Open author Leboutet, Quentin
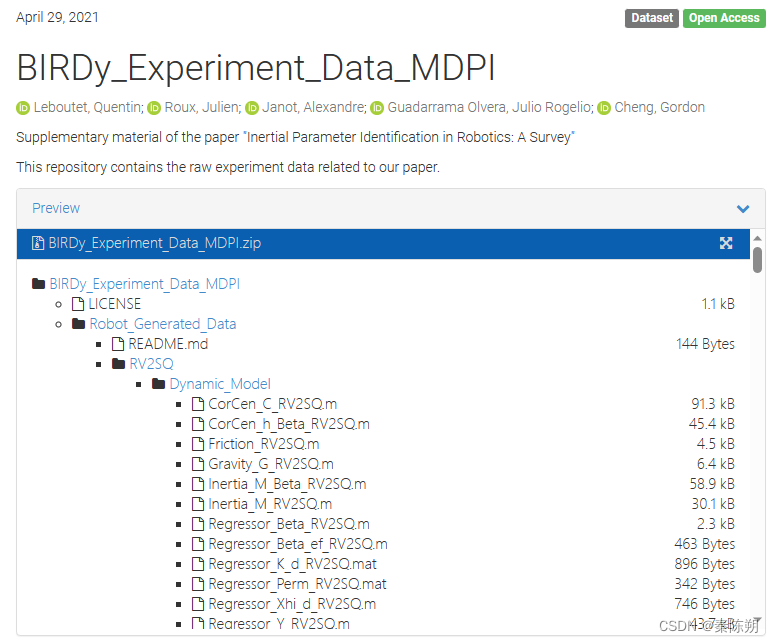 (89, 107)
